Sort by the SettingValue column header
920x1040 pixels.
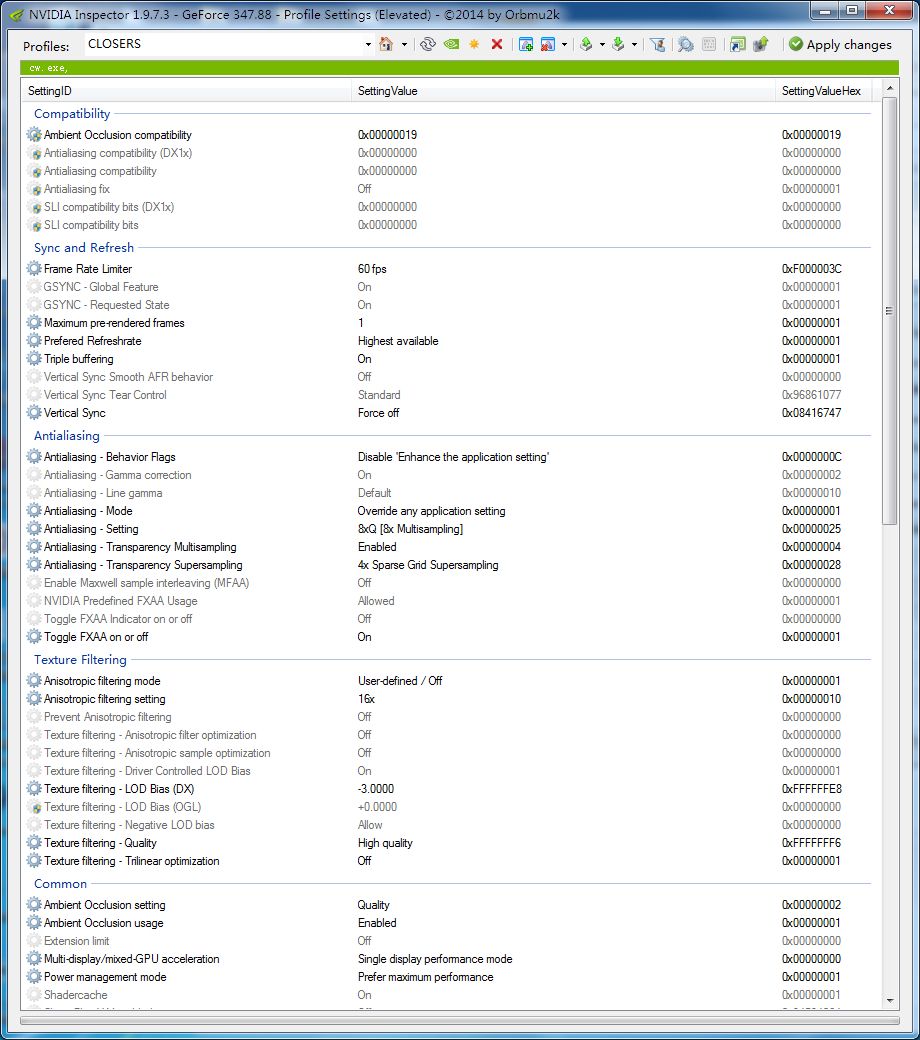pyautogui.click(x=563, y=91)
